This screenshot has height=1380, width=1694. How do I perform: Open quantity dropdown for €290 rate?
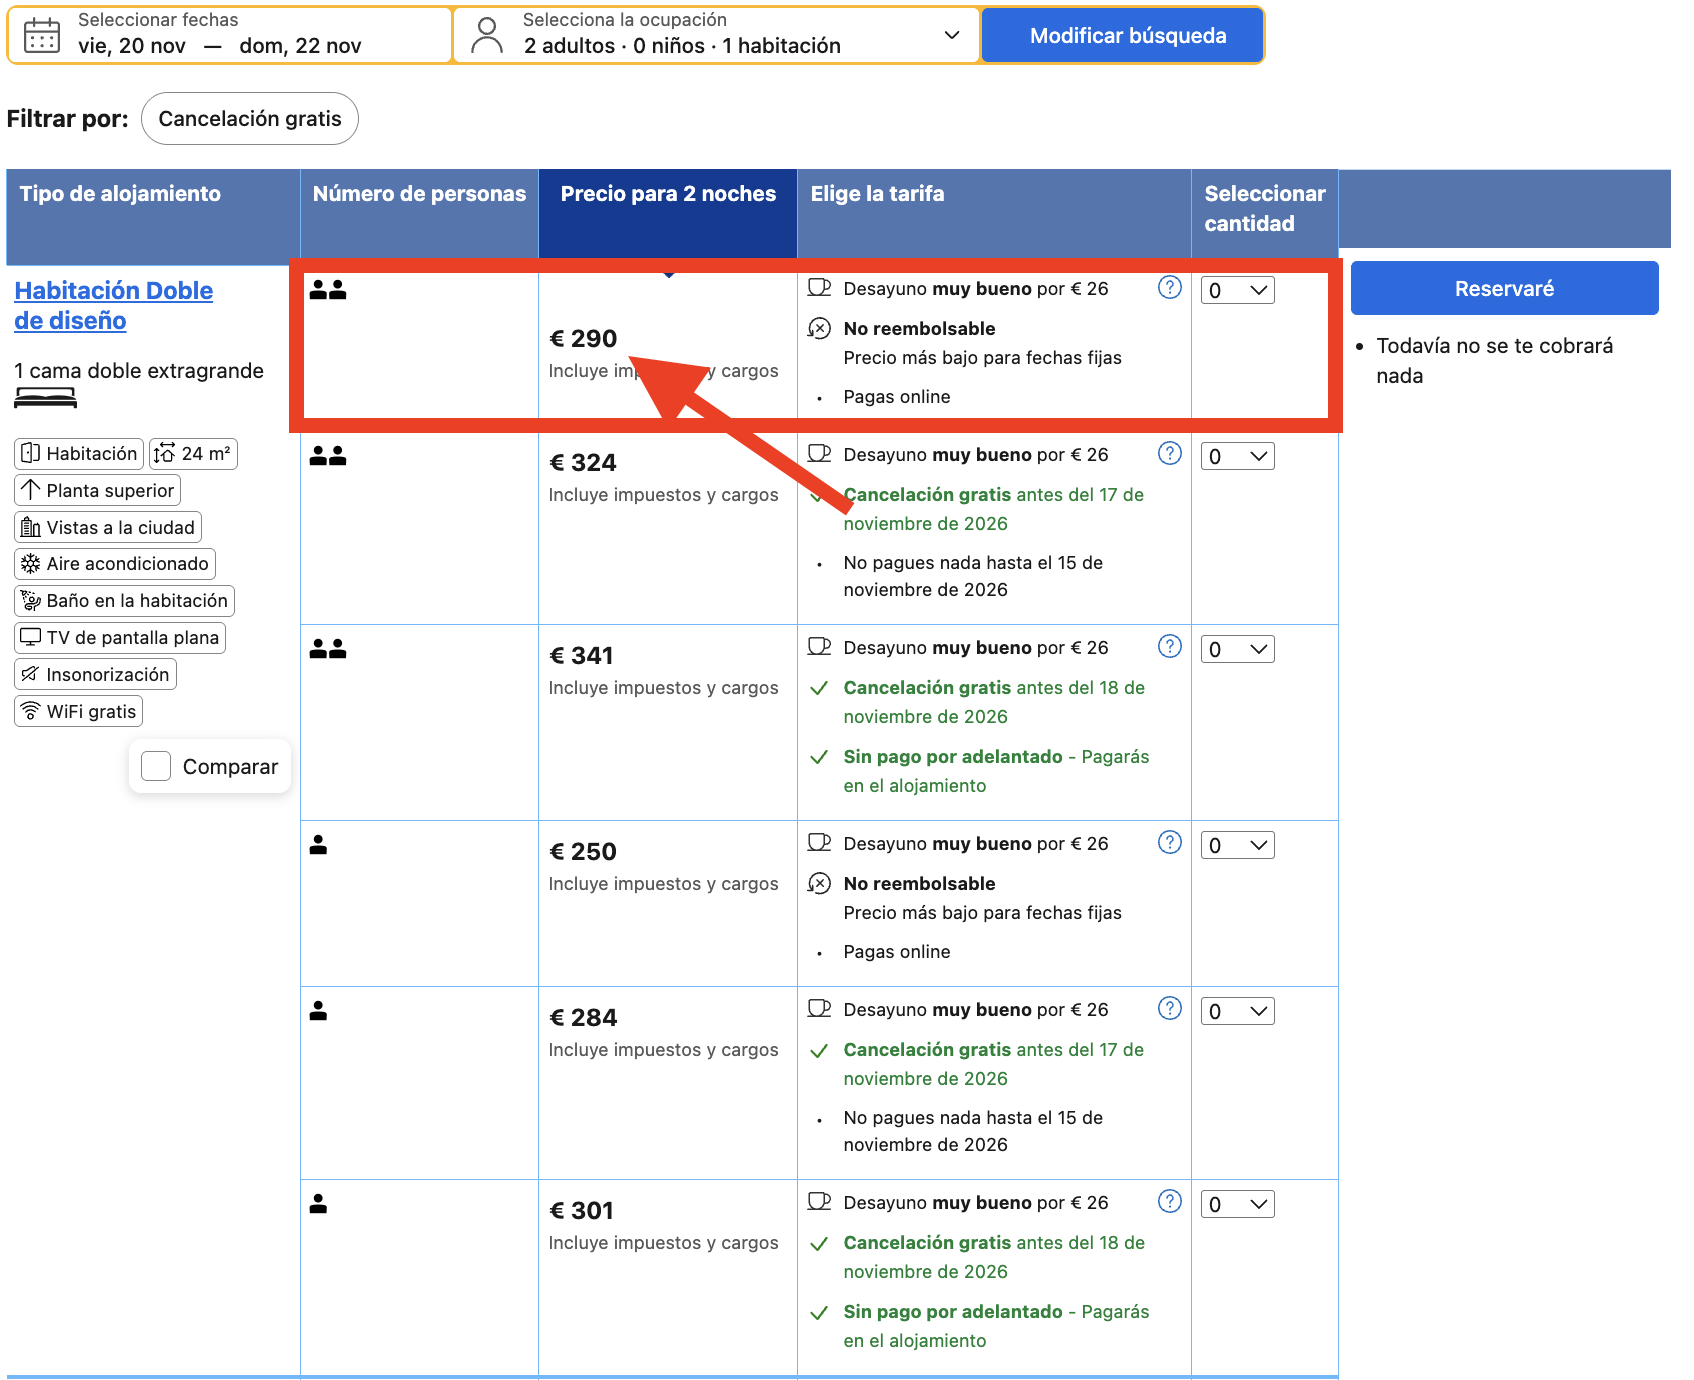[x=1237, y=290]
